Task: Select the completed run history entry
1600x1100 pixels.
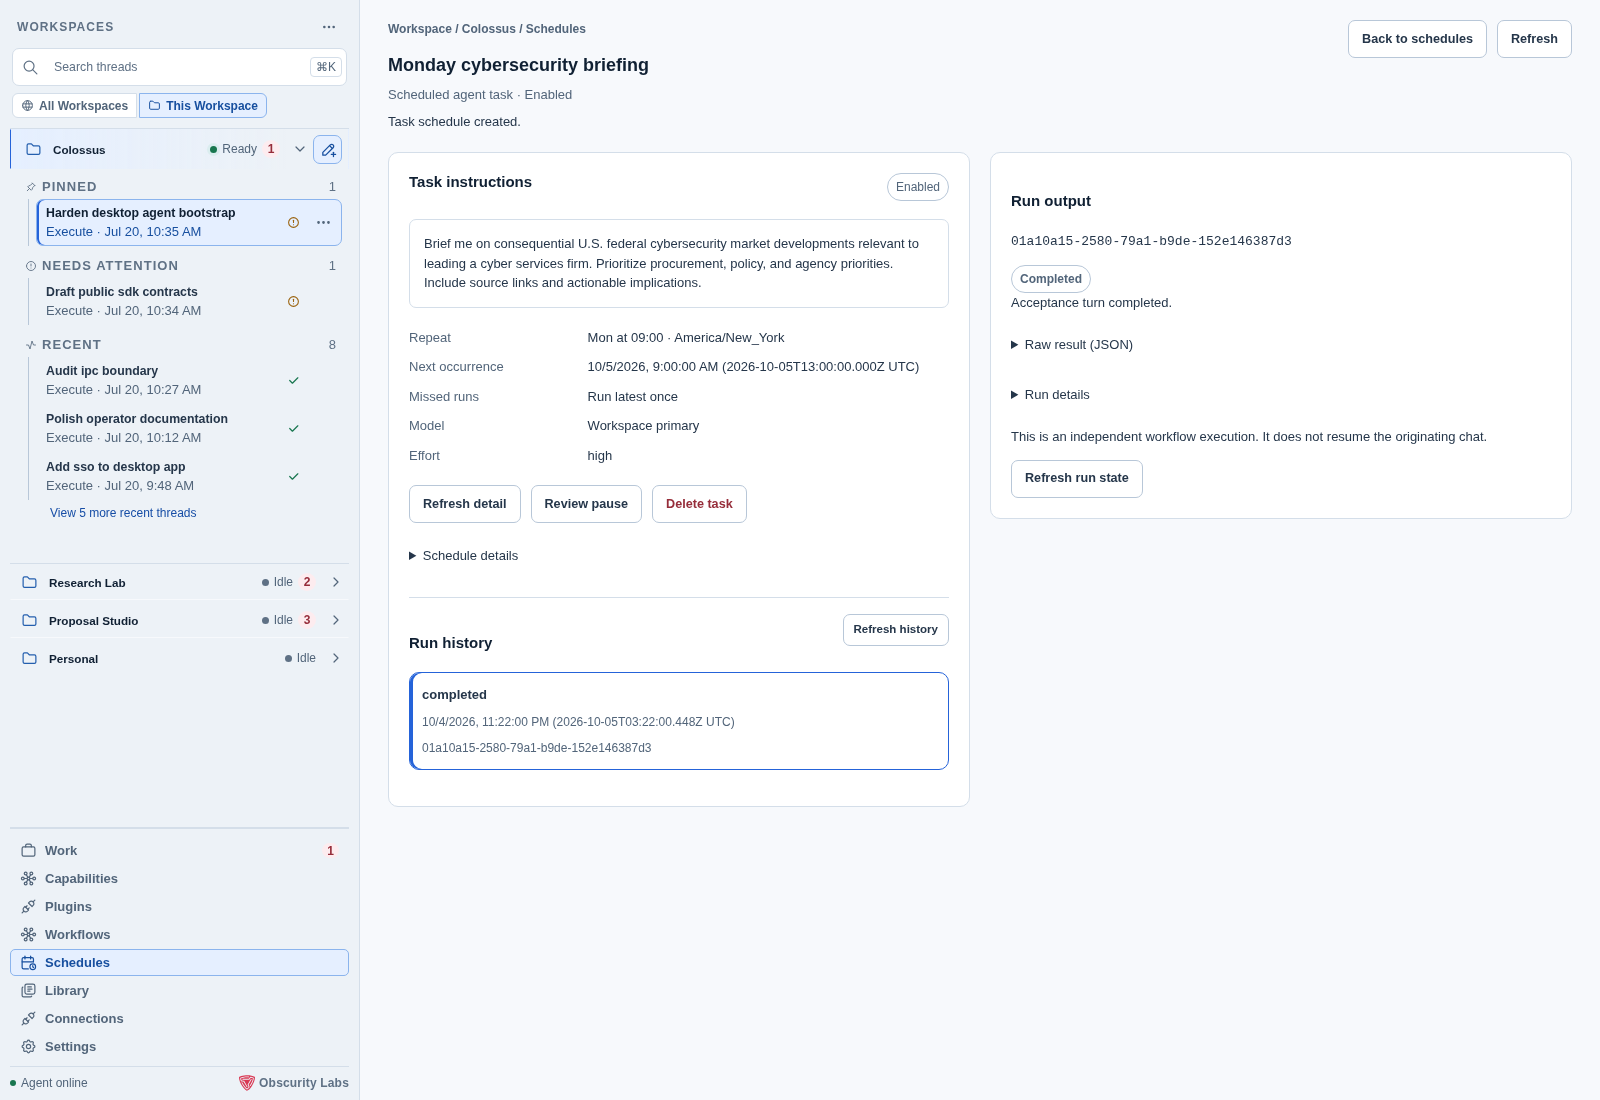Action: [679, 721]
